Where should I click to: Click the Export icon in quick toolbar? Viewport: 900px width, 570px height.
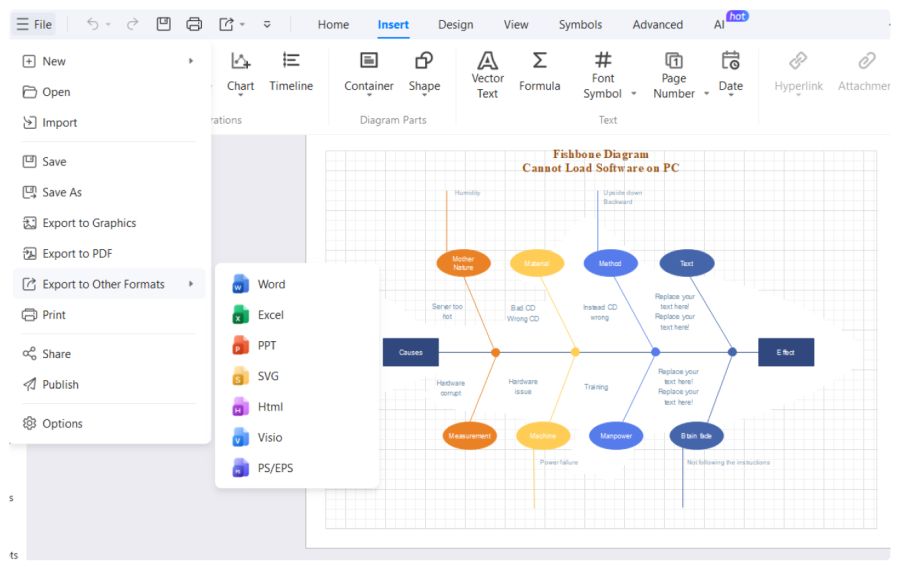(x=226, y=24)
